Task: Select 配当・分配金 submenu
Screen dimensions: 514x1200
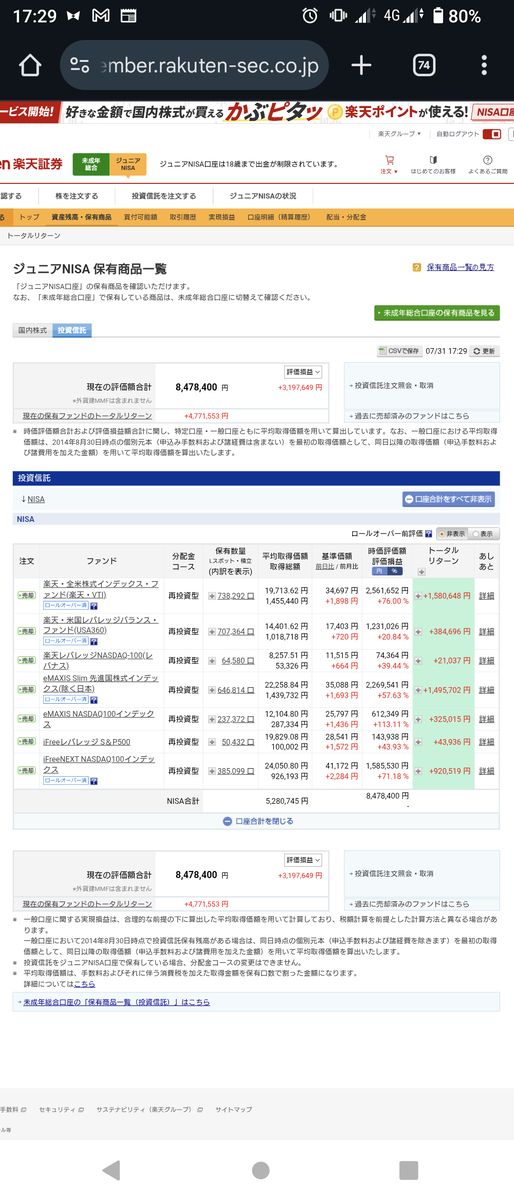Action: [347, 217]
